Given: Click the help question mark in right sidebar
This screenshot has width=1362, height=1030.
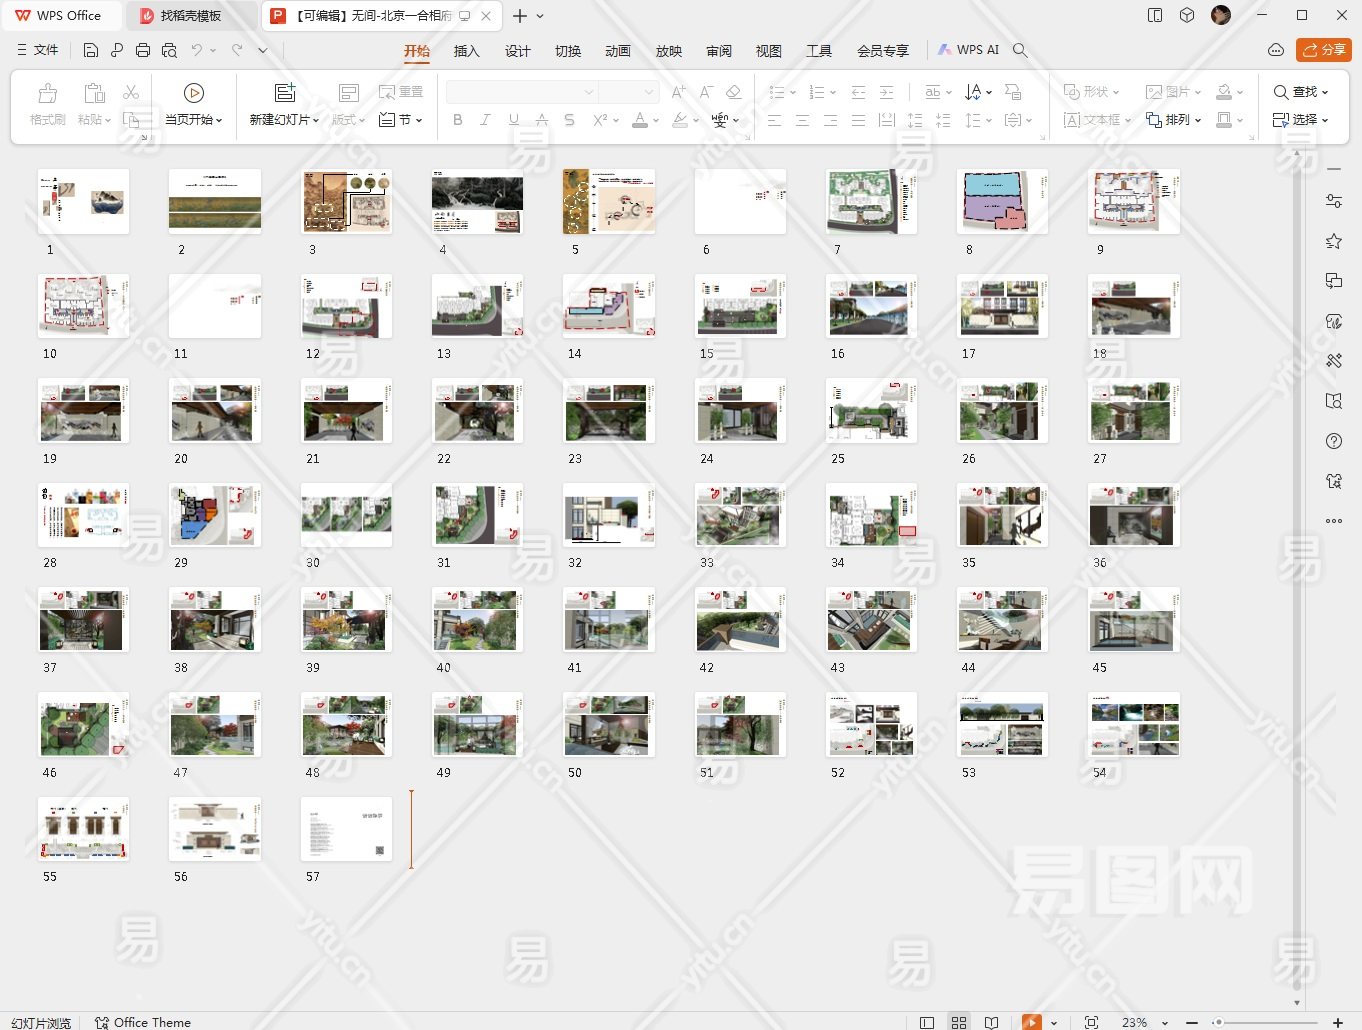Looking at the screenshot, I should click(1333, 441).
